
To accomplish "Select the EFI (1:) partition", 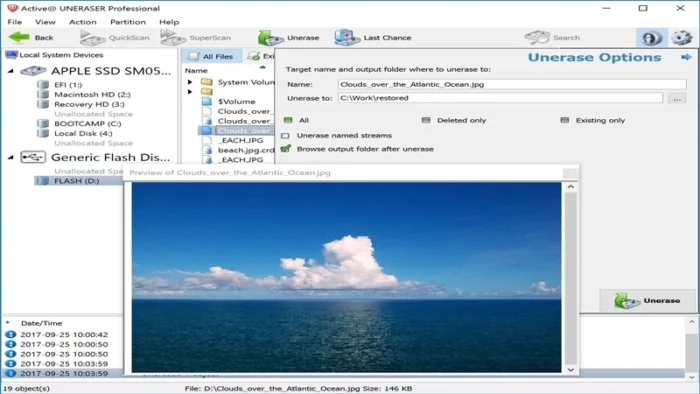I will [60, 84].
